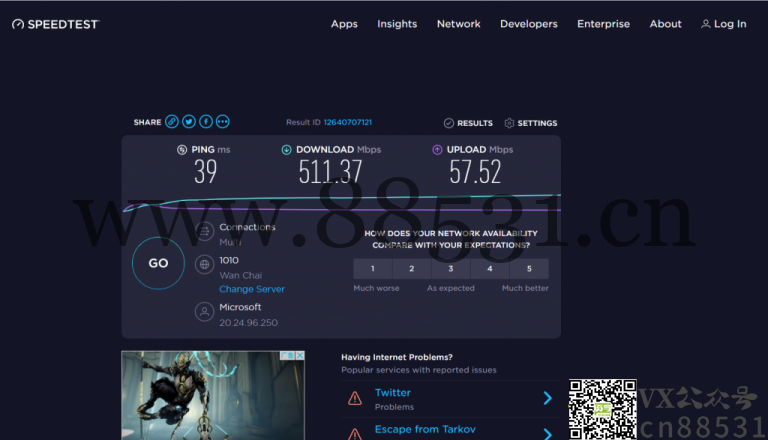Screen dimensions: 768x440
Task: Click the Speedtest logo
Action: coord(56,24)
